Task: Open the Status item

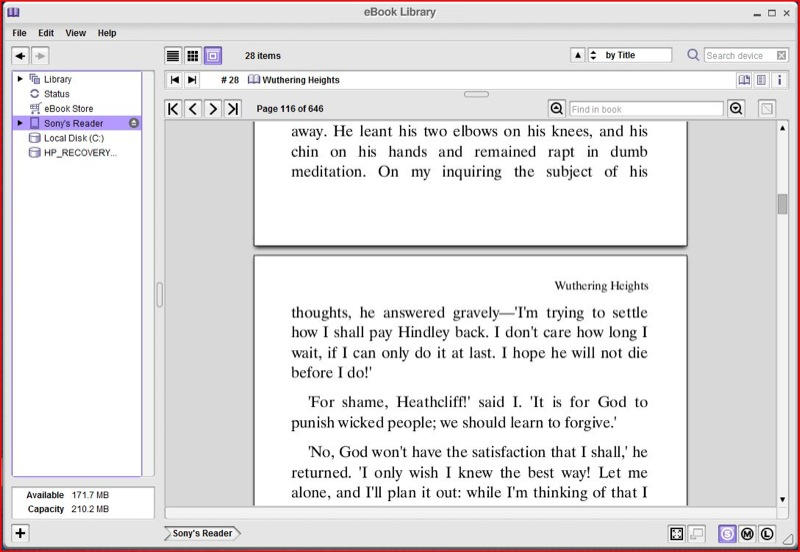Action: 56,94
